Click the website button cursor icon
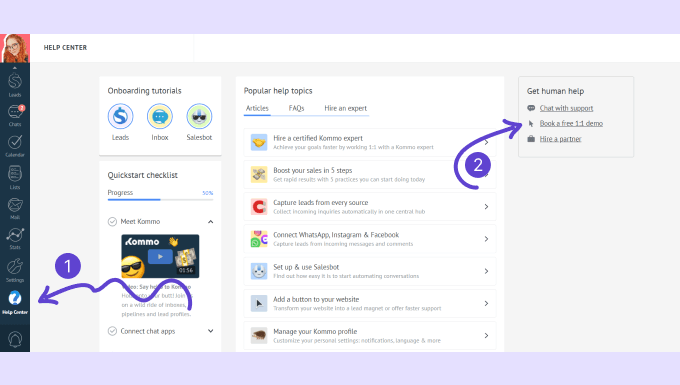 click(x=259, y=303)
